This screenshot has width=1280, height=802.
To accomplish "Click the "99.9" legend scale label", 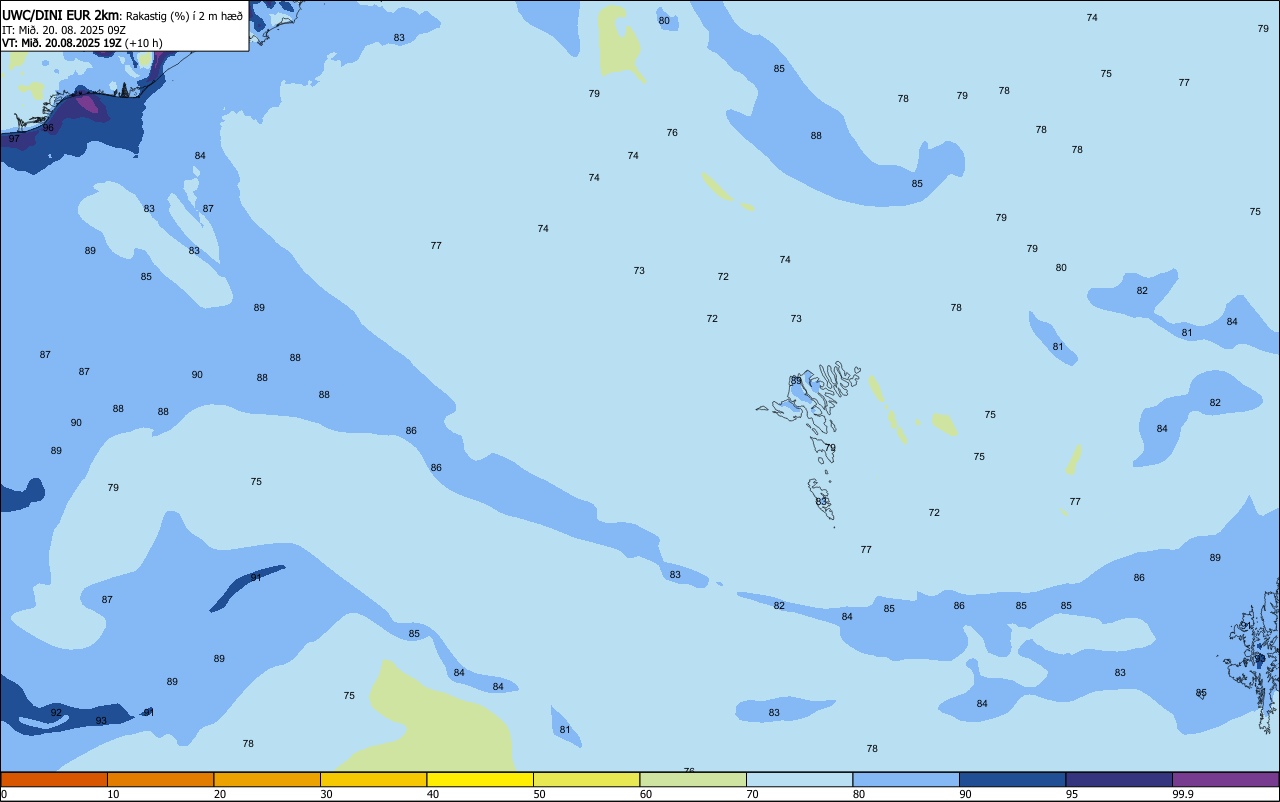I will pyautogui.click(x=1183, y=794).
